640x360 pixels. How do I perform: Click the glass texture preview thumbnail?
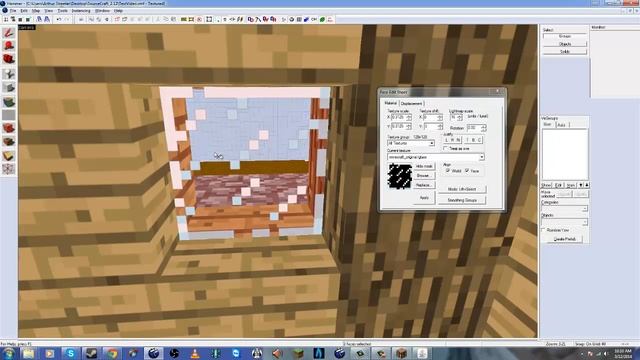(400, 176)
